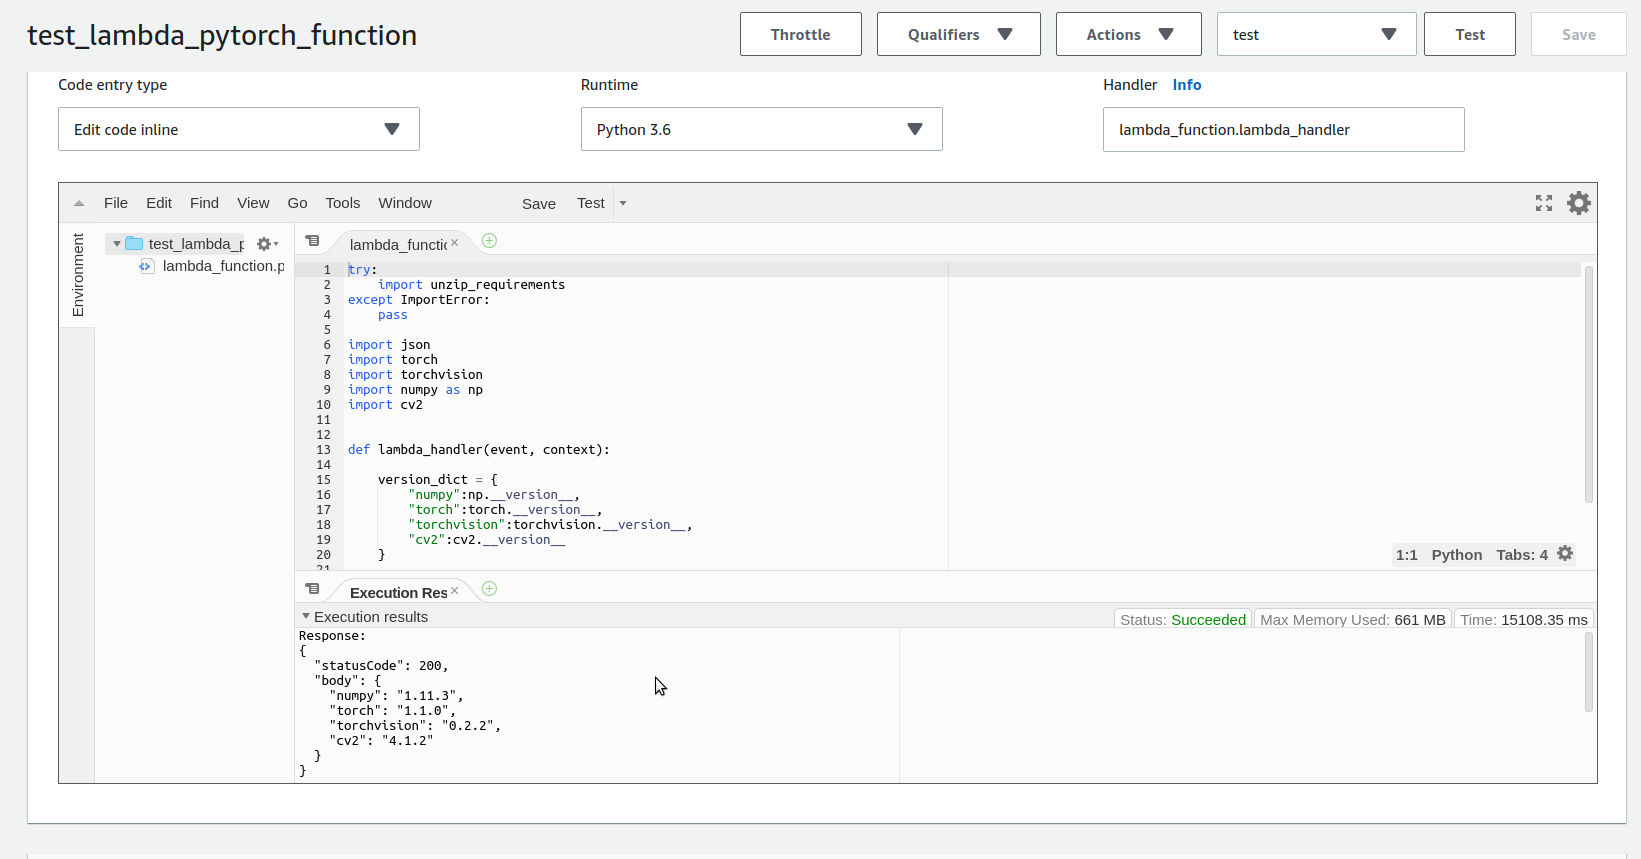Open status bar gear preferences
The width and height of the screenshot is (1641, 859).
[1565, 554]
